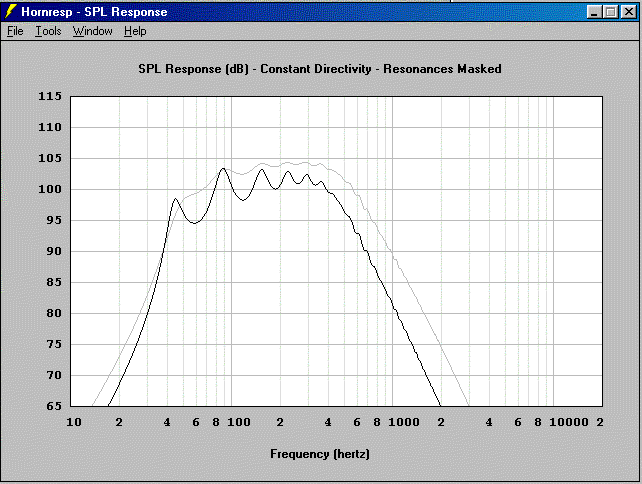Click the 1000 Hz x-axis label
Image resolution: width=642 pixels, height=484 pixels.
[x=404, y=422]
